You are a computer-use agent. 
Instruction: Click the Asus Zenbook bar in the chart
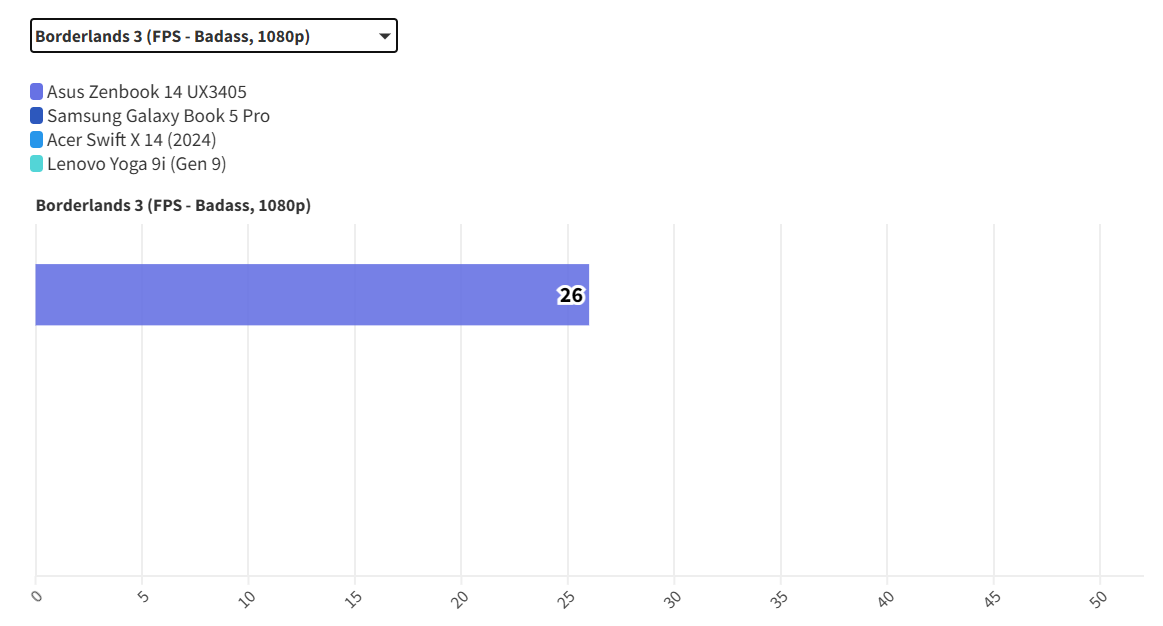[x=300, y=295]
